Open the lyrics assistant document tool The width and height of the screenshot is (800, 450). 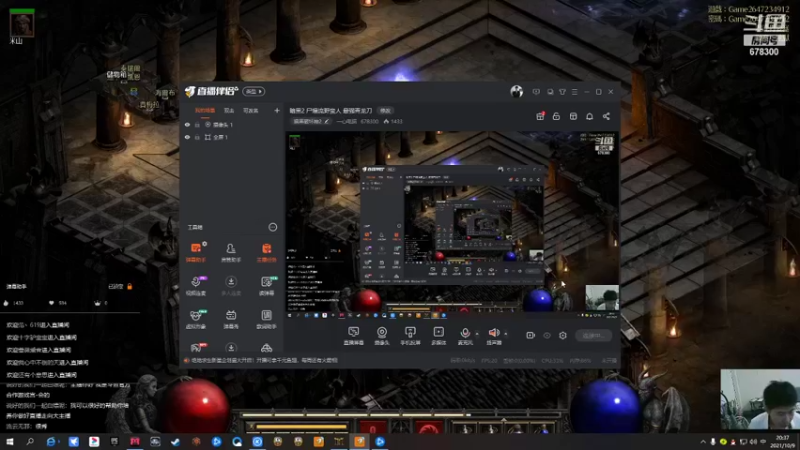(x=266, y=319)
